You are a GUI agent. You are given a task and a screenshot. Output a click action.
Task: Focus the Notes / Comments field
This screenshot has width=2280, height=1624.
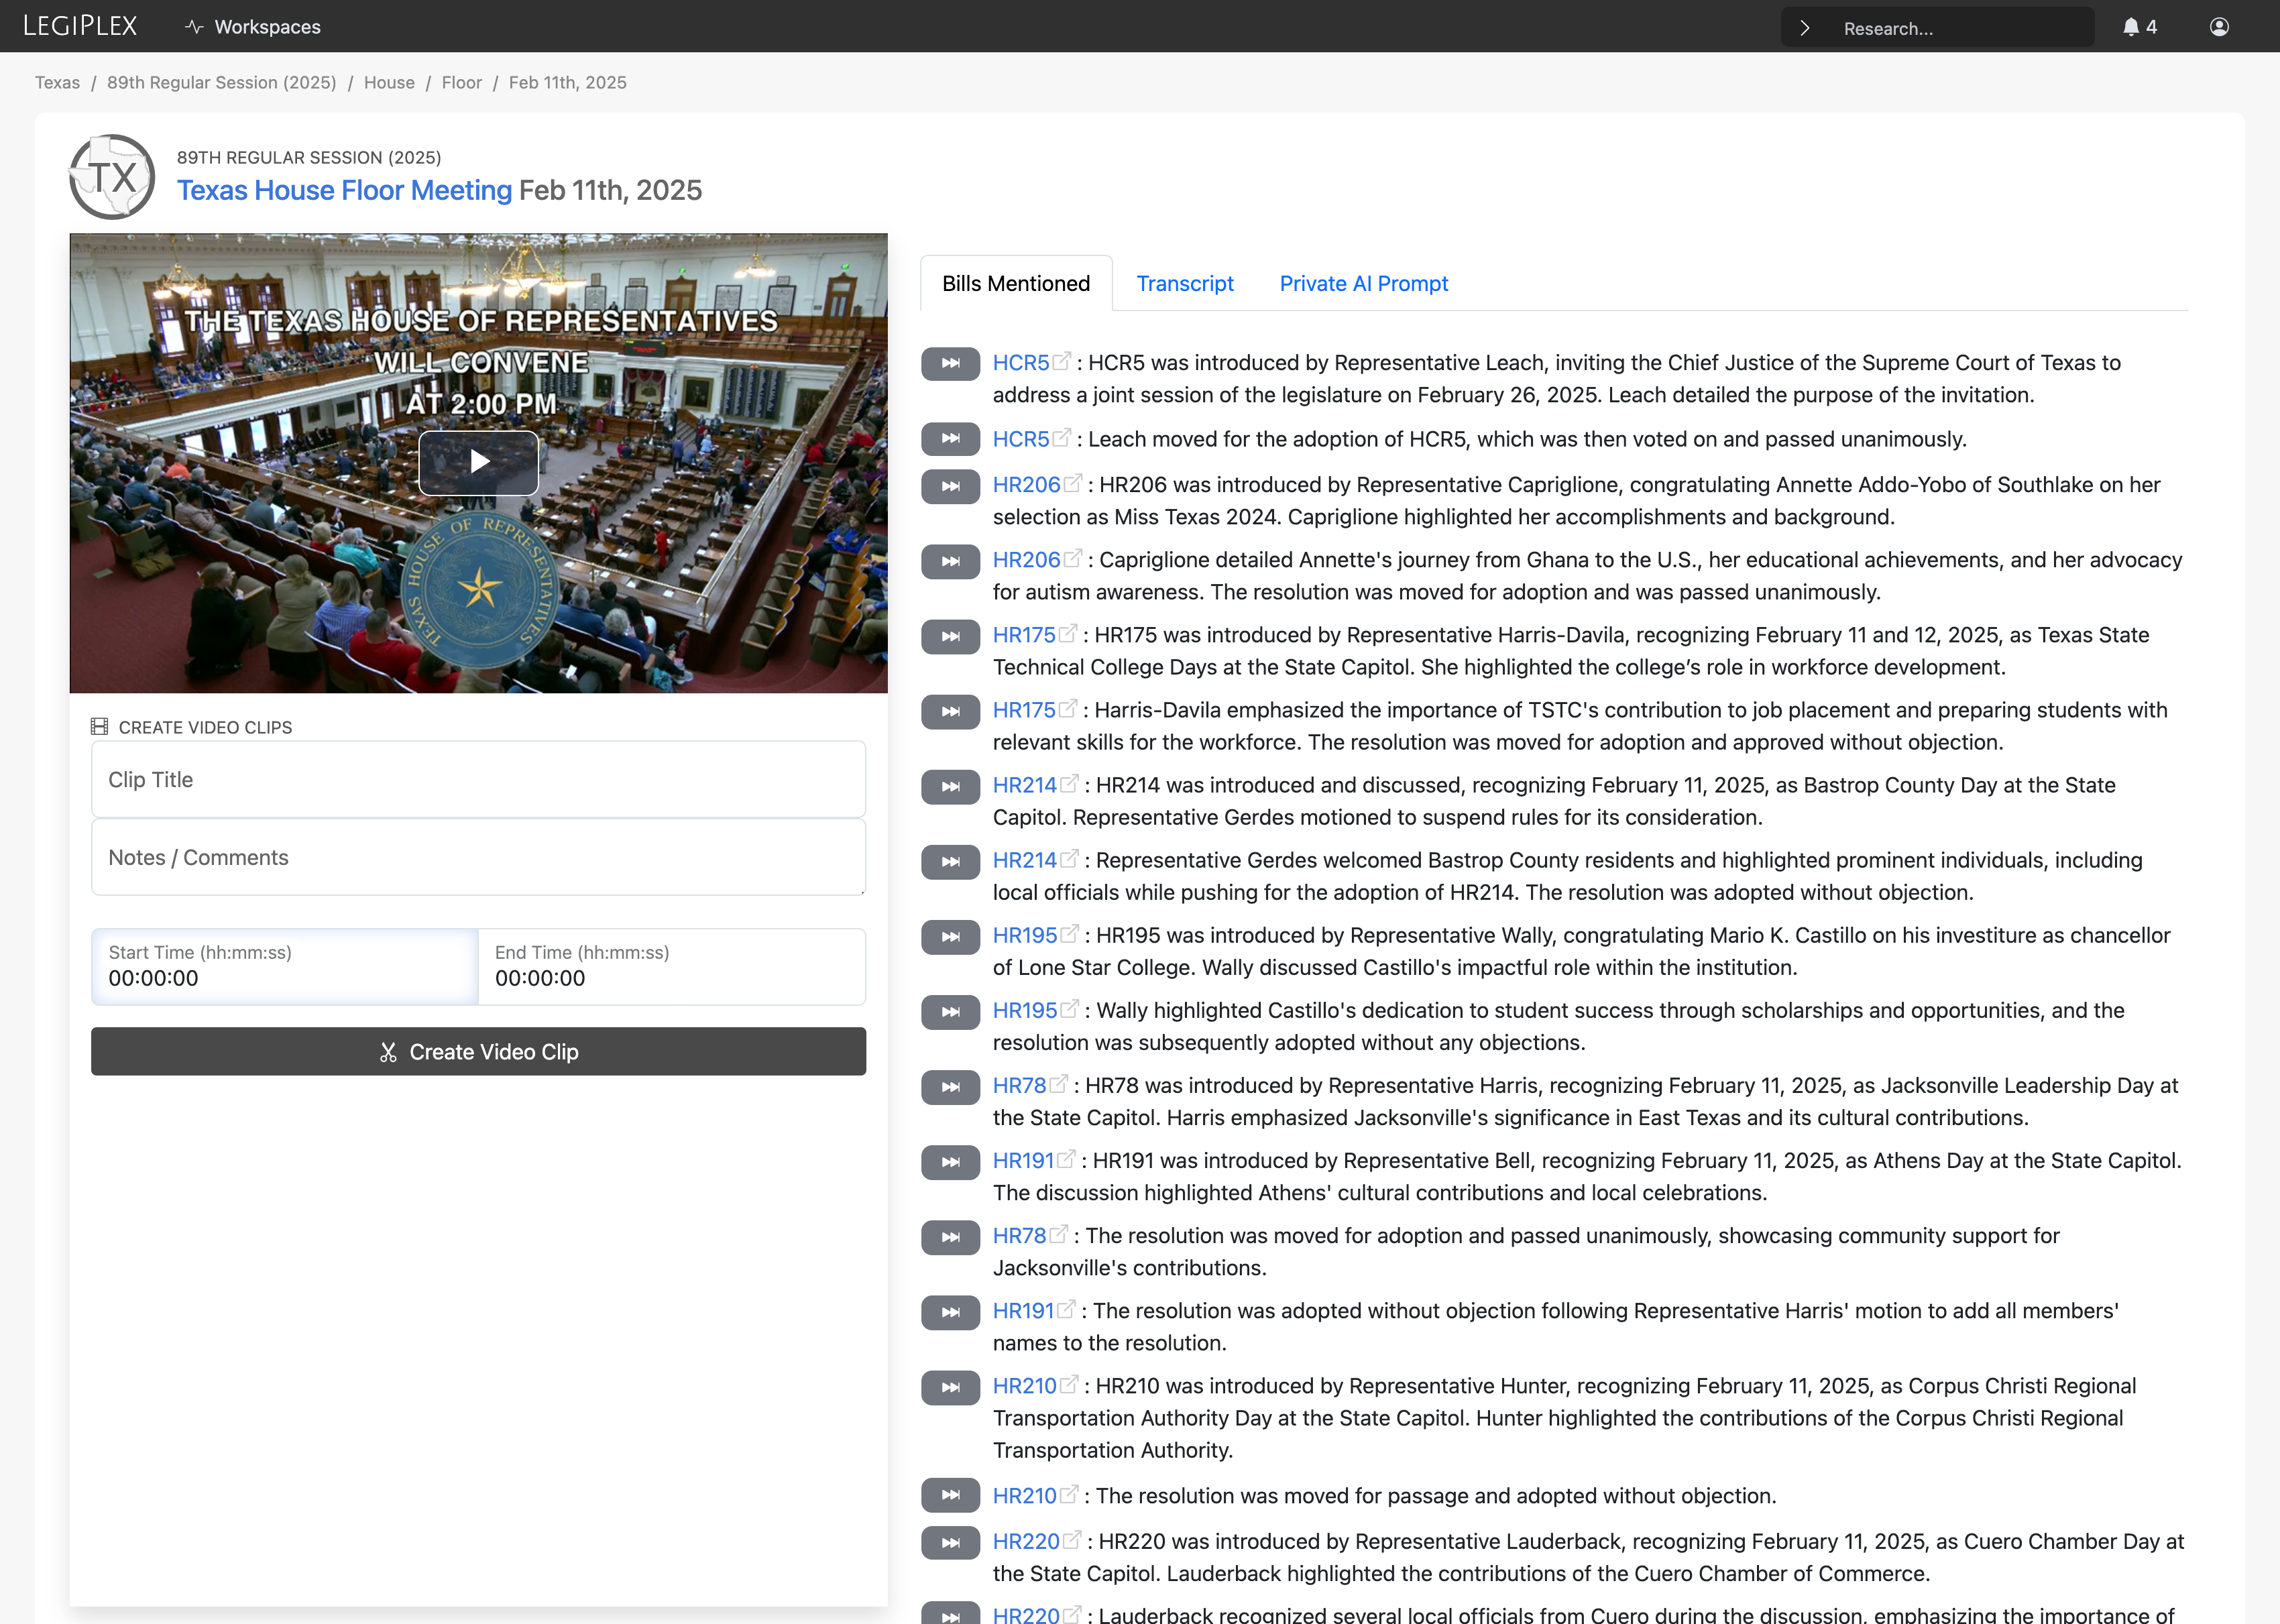[478, 858]
